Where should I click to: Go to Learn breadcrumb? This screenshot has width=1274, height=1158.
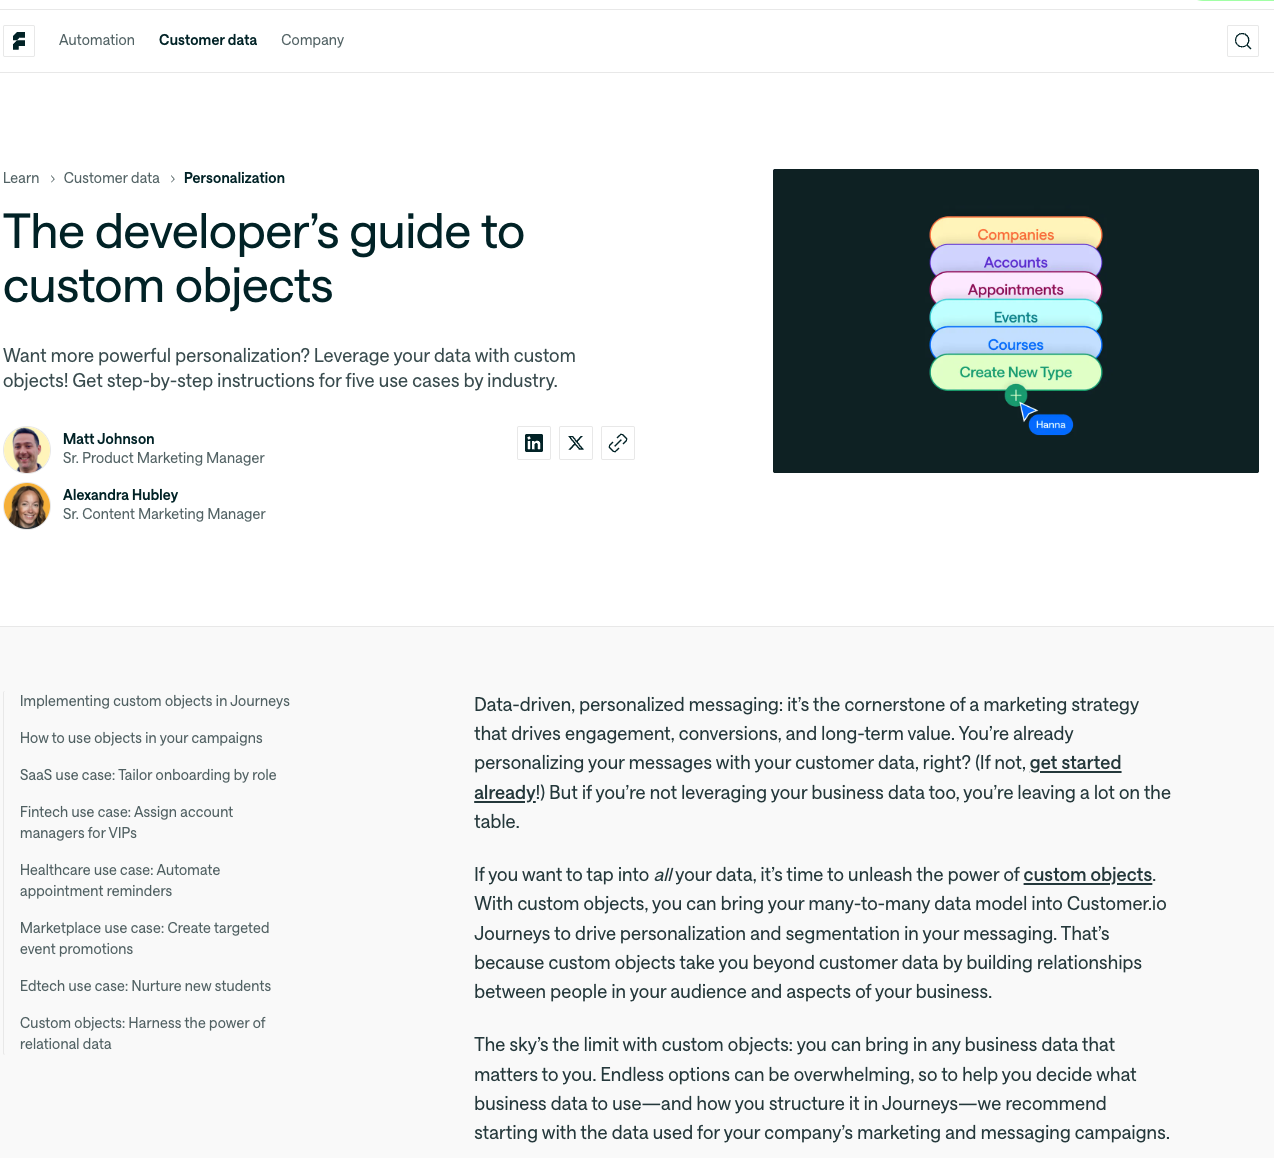(21, 178)
